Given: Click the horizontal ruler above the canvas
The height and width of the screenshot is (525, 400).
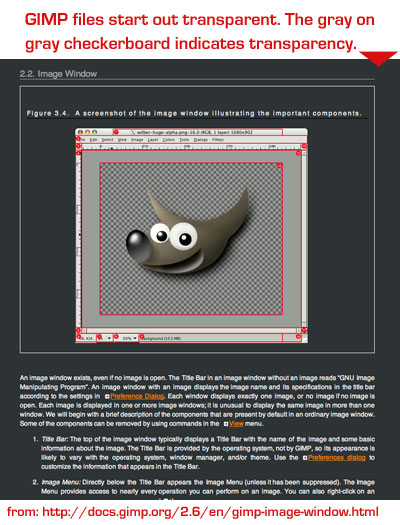Looking at the screenshot, I should (x=192, y=147).
